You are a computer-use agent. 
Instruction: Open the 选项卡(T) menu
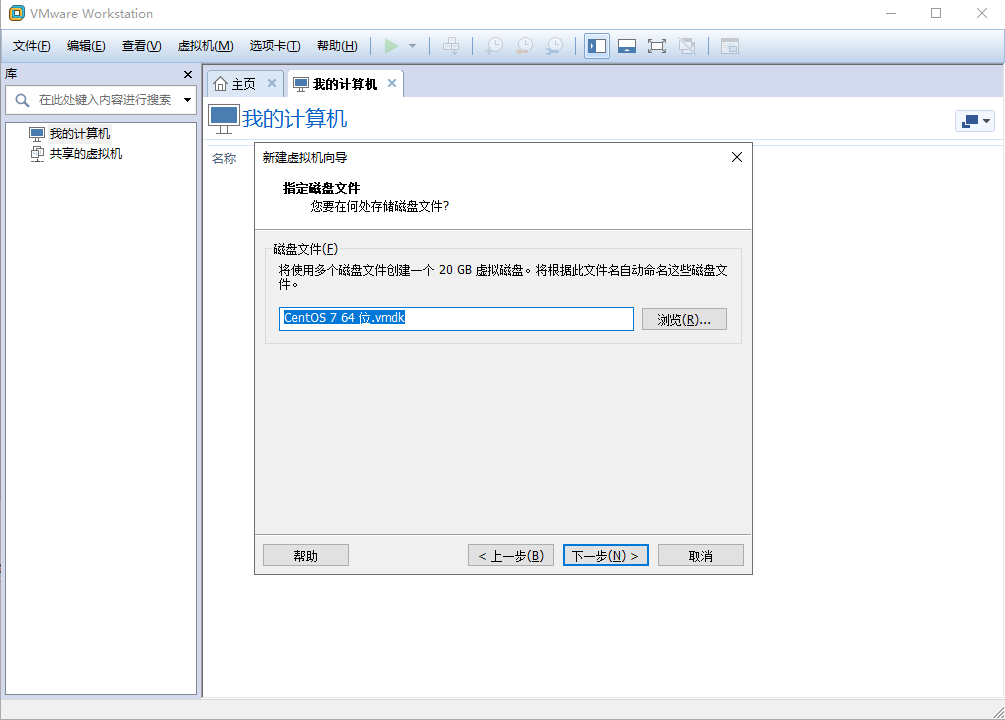coord(274,46)
